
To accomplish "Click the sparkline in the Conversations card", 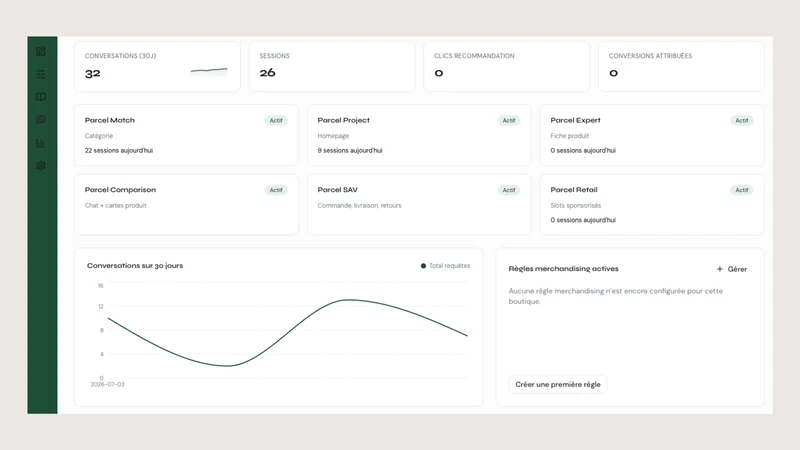I will [209, 71].
